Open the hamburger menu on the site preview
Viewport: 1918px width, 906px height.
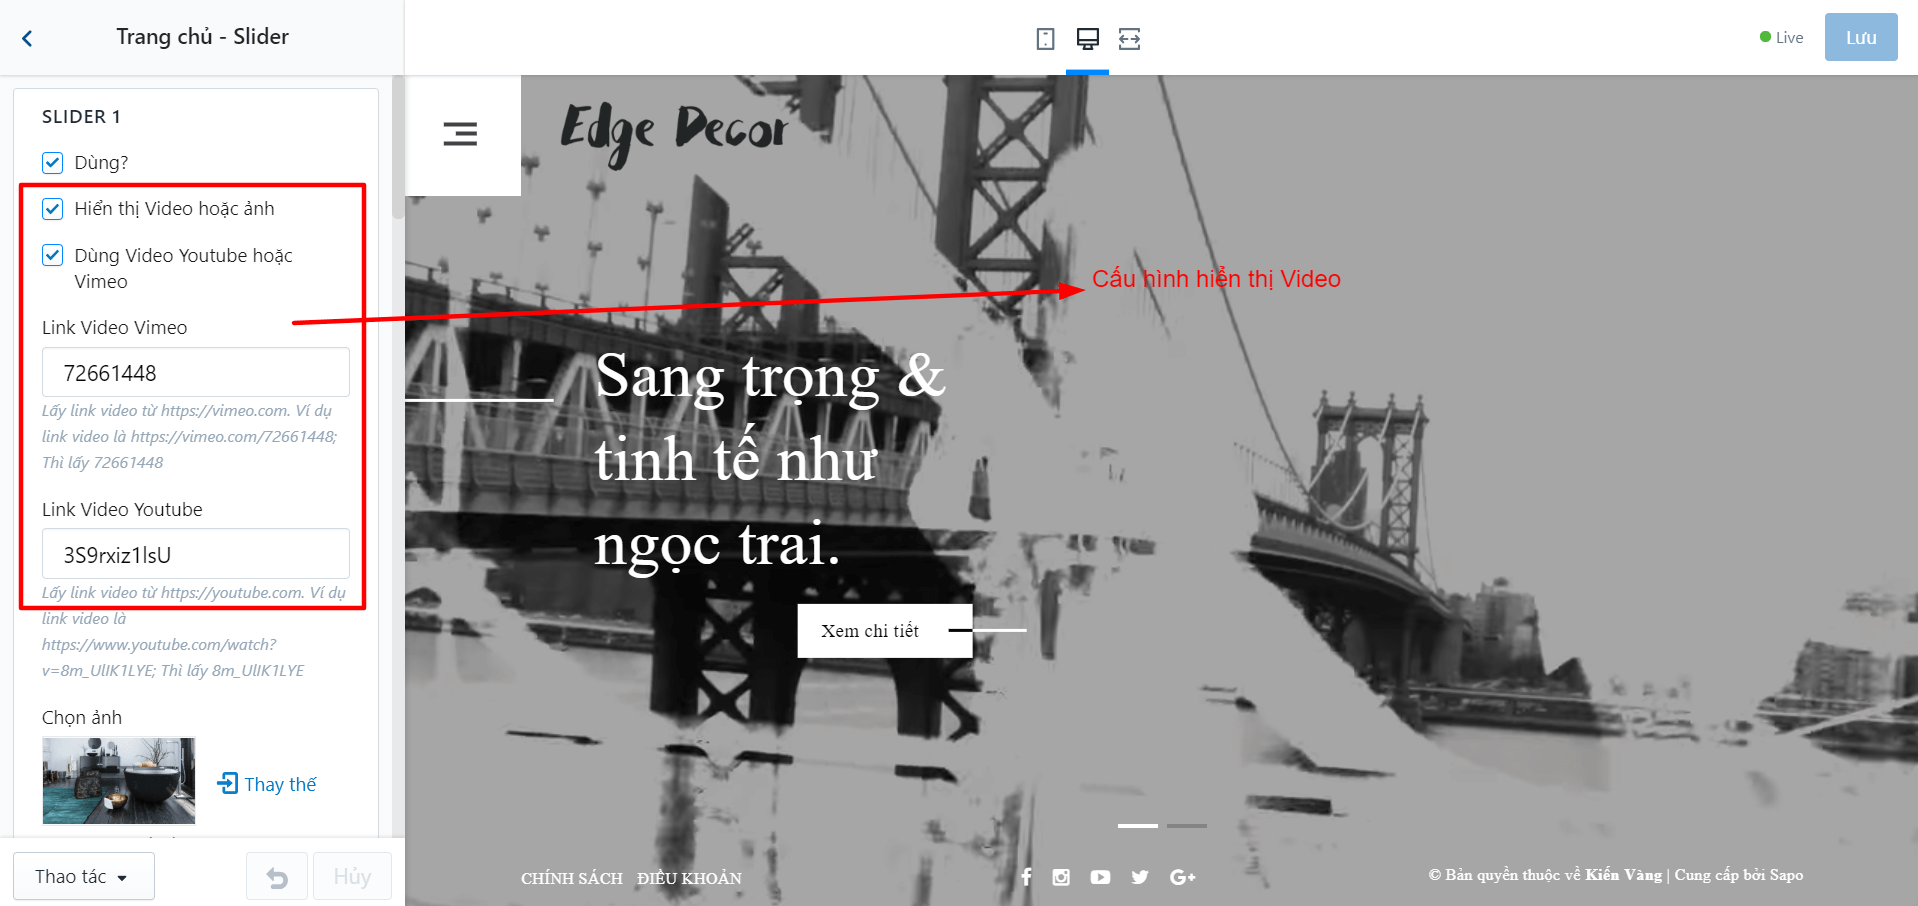(x=460, y=134)
